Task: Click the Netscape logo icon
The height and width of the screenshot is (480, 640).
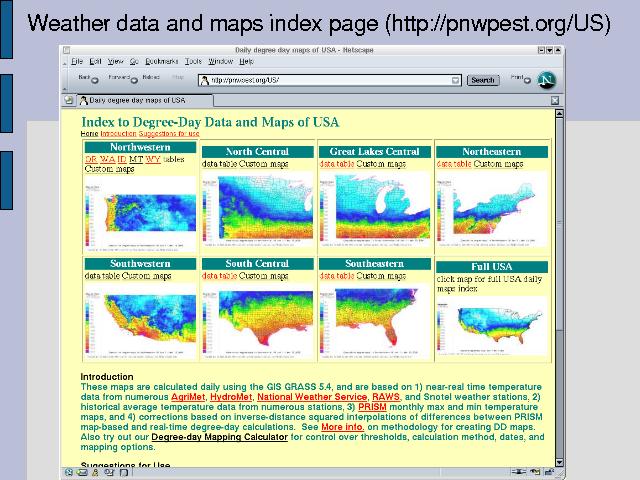Action: tap(546, 79)
